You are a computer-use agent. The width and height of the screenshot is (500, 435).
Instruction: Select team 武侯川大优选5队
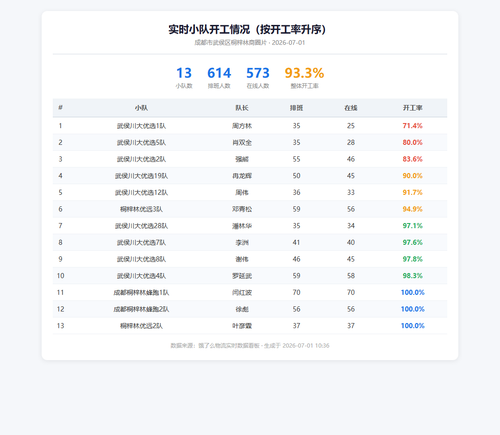(141, 142)
